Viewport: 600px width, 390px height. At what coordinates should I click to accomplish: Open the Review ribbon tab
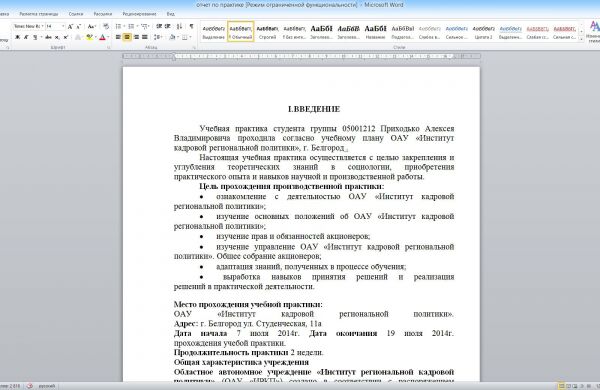click(x=139, y=14)
